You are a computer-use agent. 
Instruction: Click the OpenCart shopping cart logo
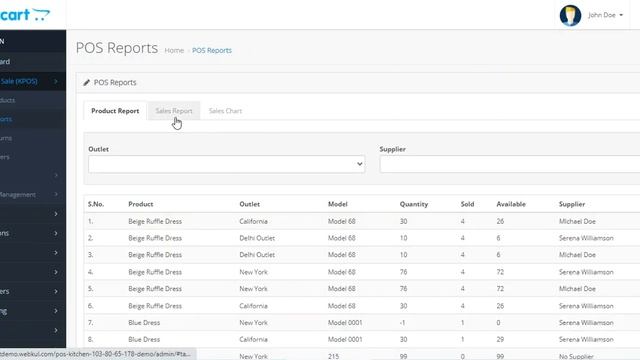point(24,15)
